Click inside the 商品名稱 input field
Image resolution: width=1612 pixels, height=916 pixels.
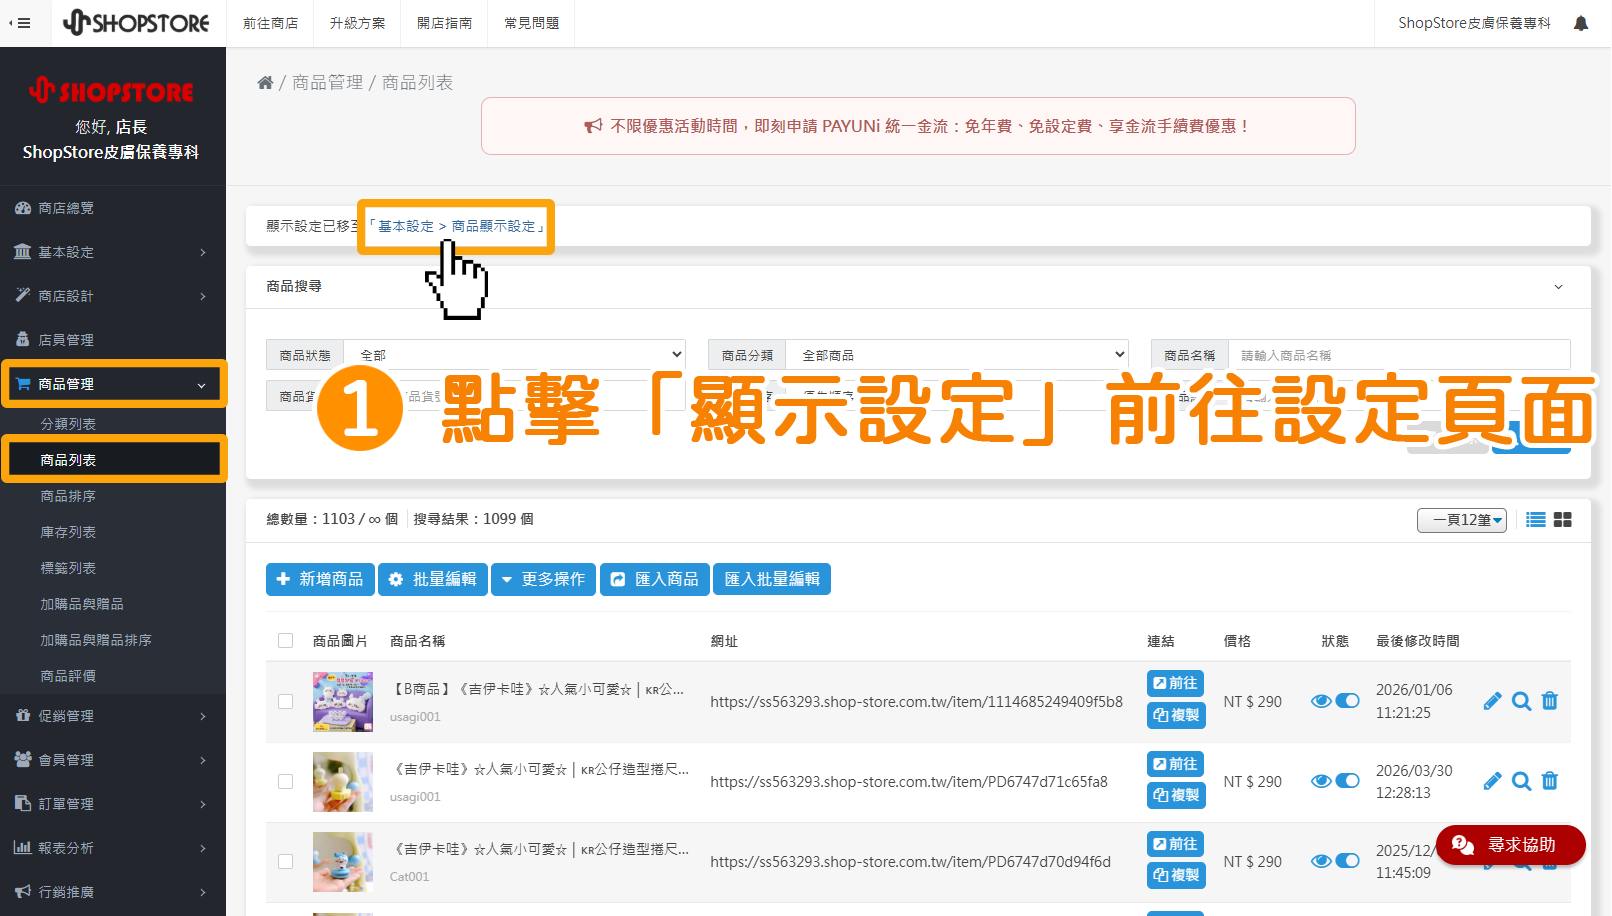tap(1400, 354)
